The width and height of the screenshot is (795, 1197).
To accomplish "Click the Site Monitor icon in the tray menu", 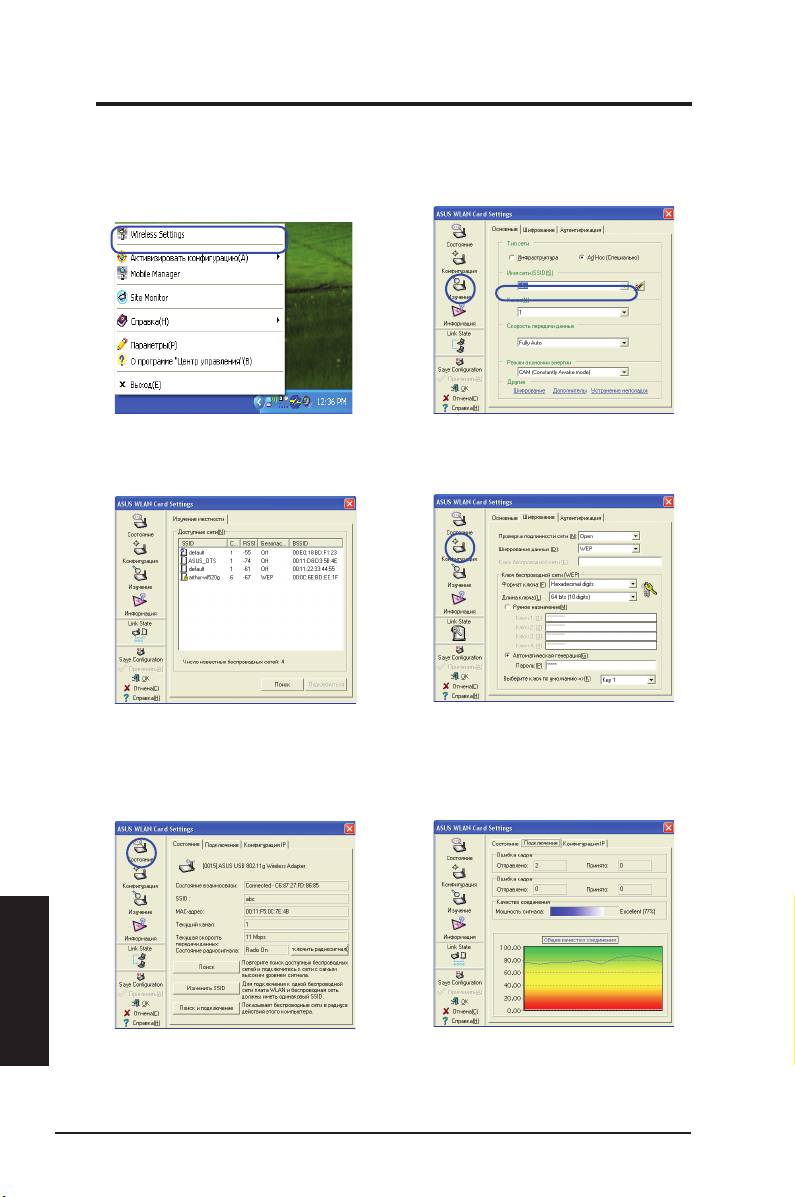I will tap(123, 297).
